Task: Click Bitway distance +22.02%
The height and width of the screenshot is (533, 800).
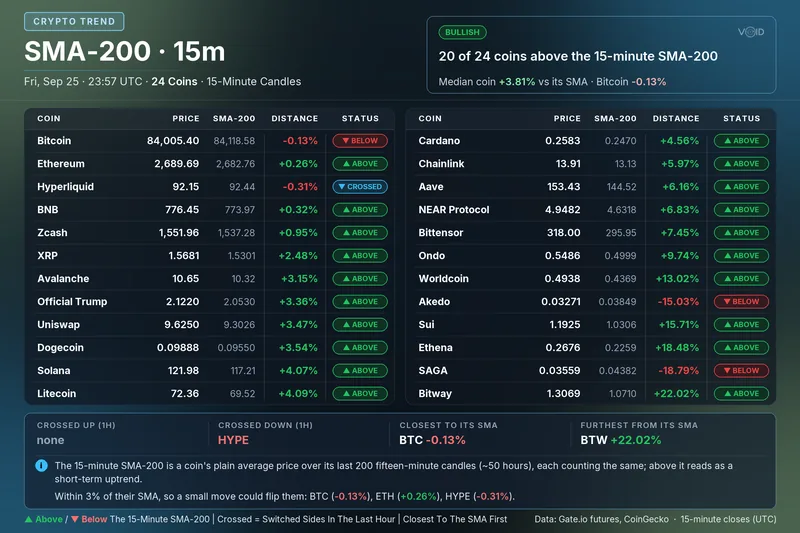Action: (676, 393)
